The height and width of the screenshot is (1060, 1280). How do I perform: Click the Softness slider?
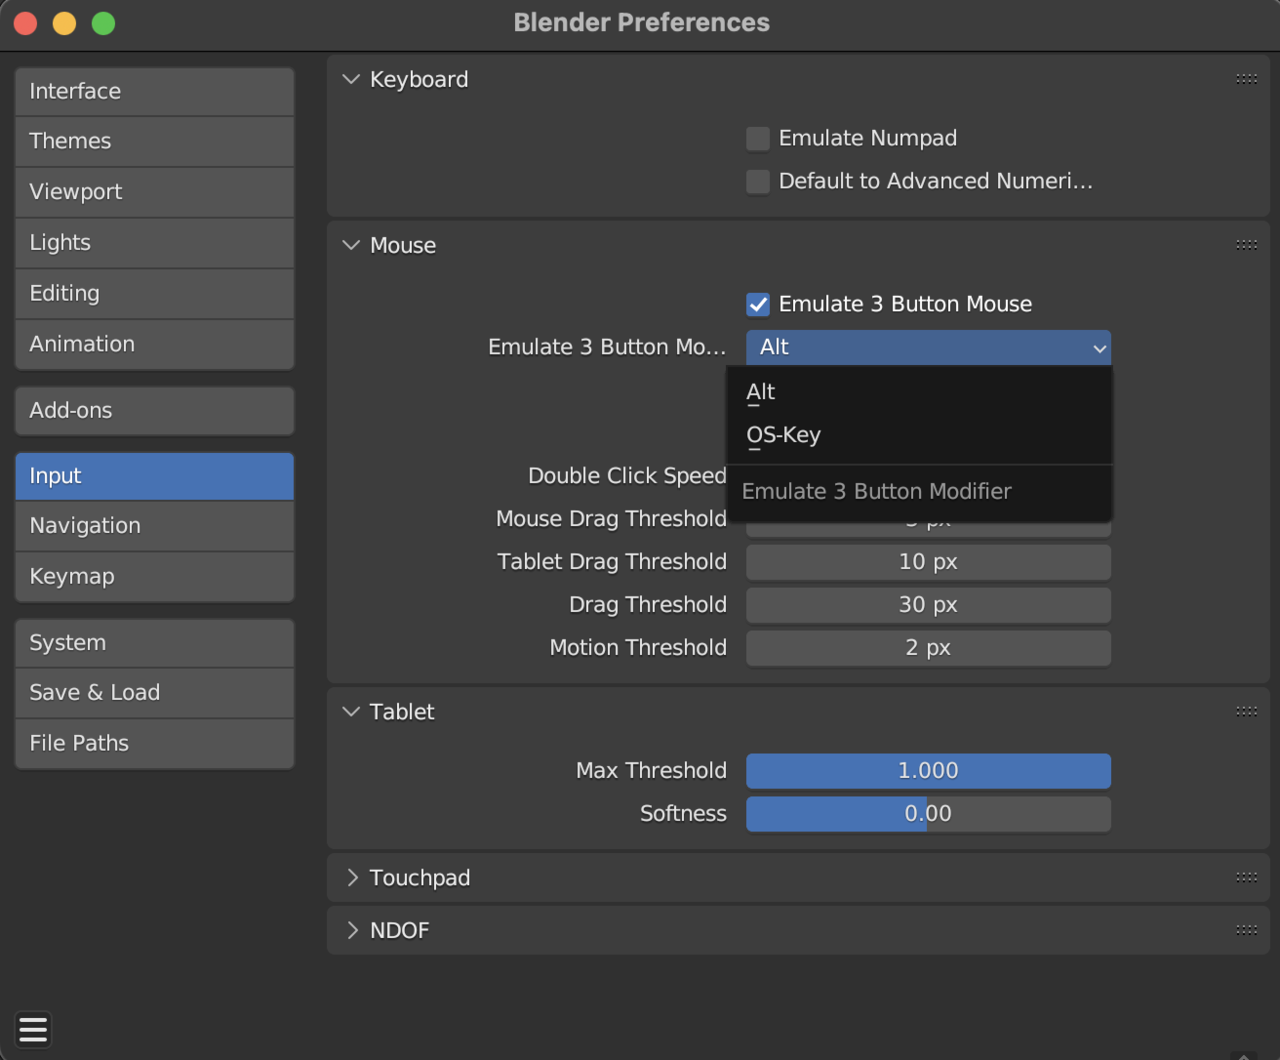click(928, 814)
